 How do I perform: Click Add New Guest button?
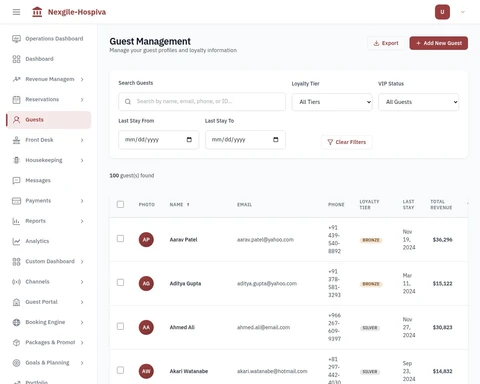click(x=439, y=43)
